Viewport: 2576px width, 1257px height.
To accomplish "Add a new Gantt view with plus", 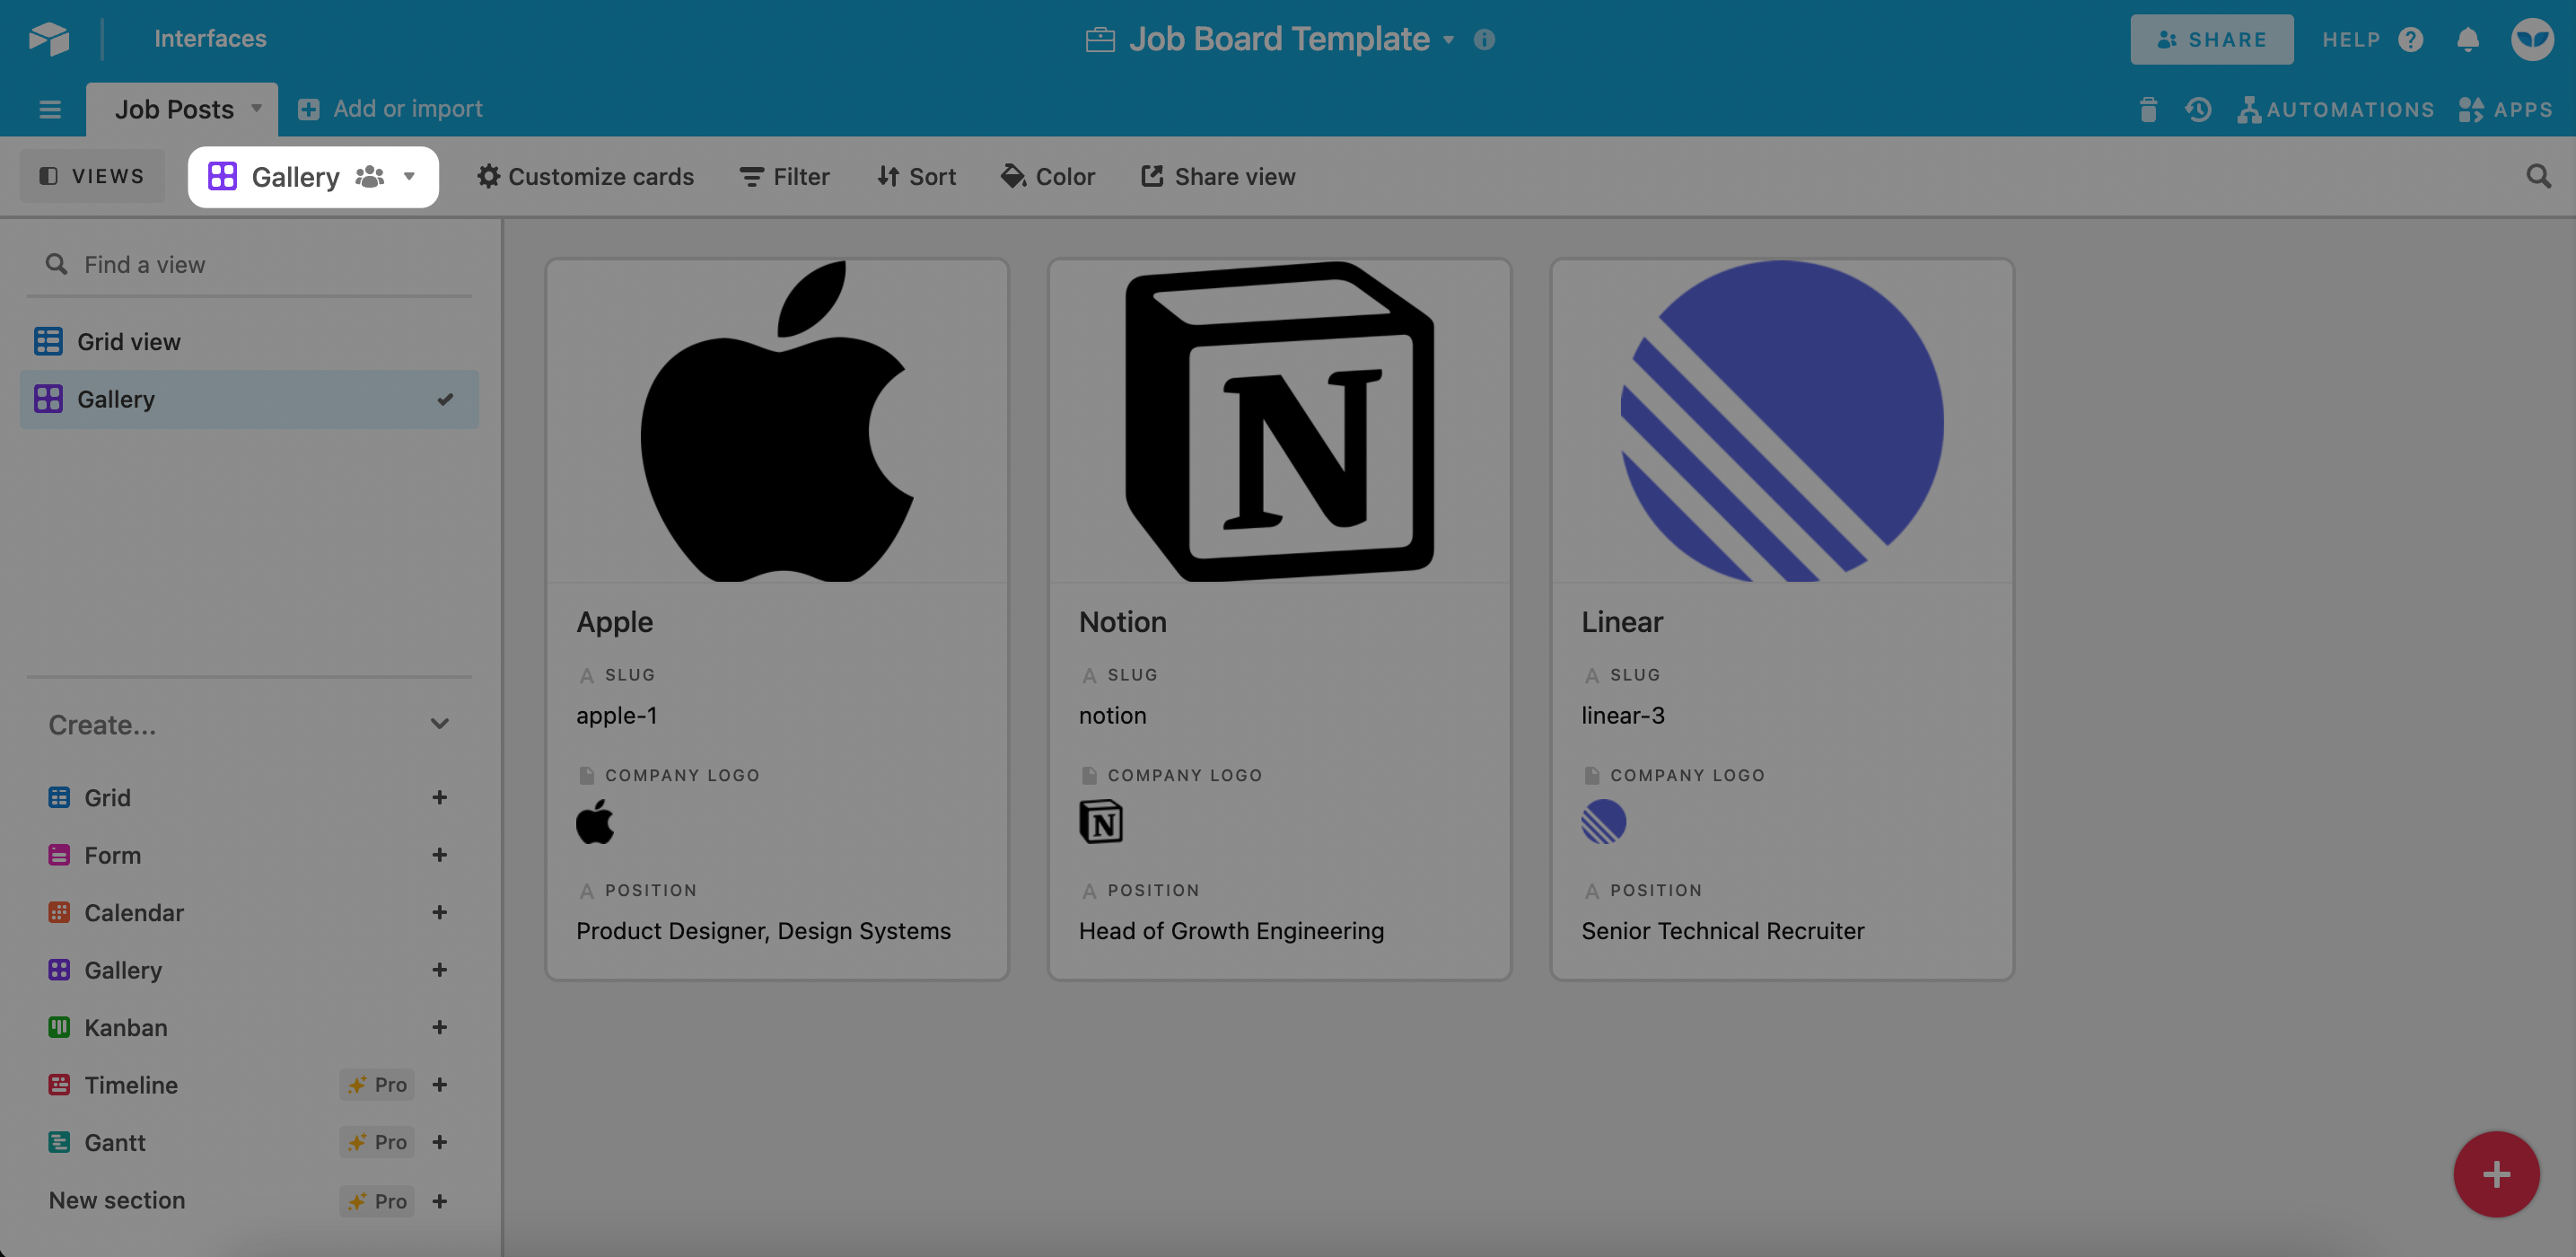I will 439,1142.
